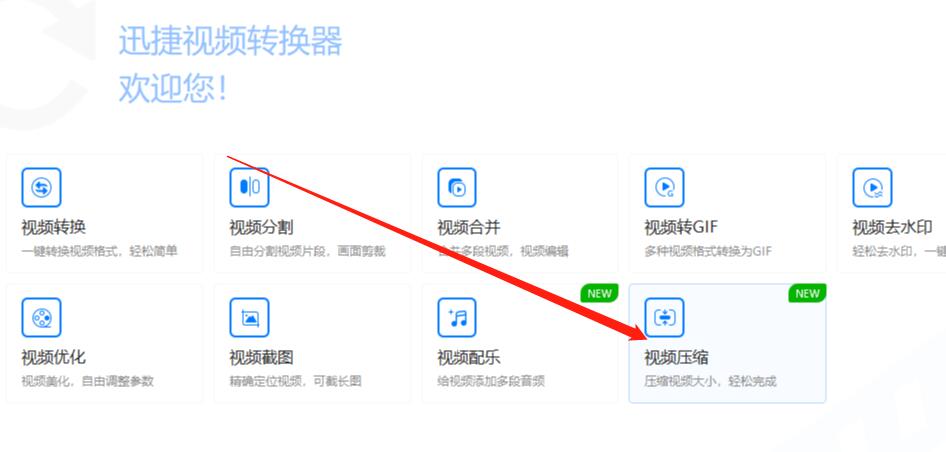
Task: Click the 视频压缩 compress icon
Action: pos(664,318)
